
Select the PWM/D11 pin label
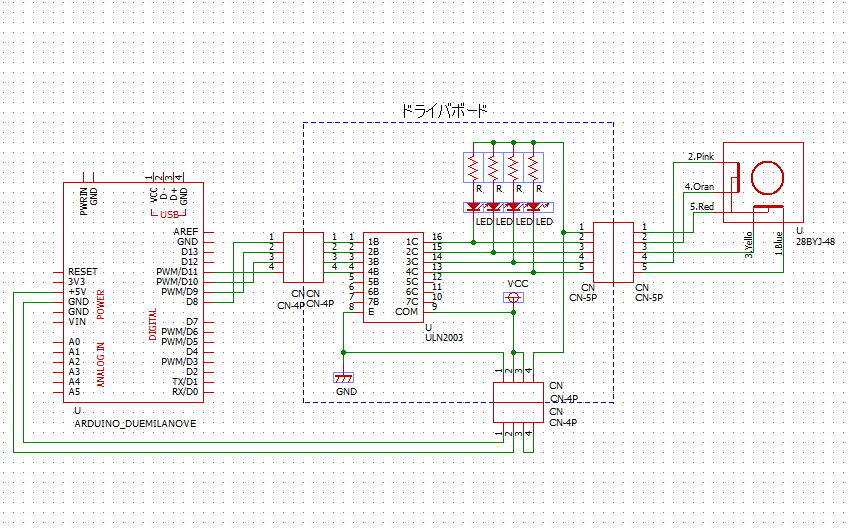(176, 271)
